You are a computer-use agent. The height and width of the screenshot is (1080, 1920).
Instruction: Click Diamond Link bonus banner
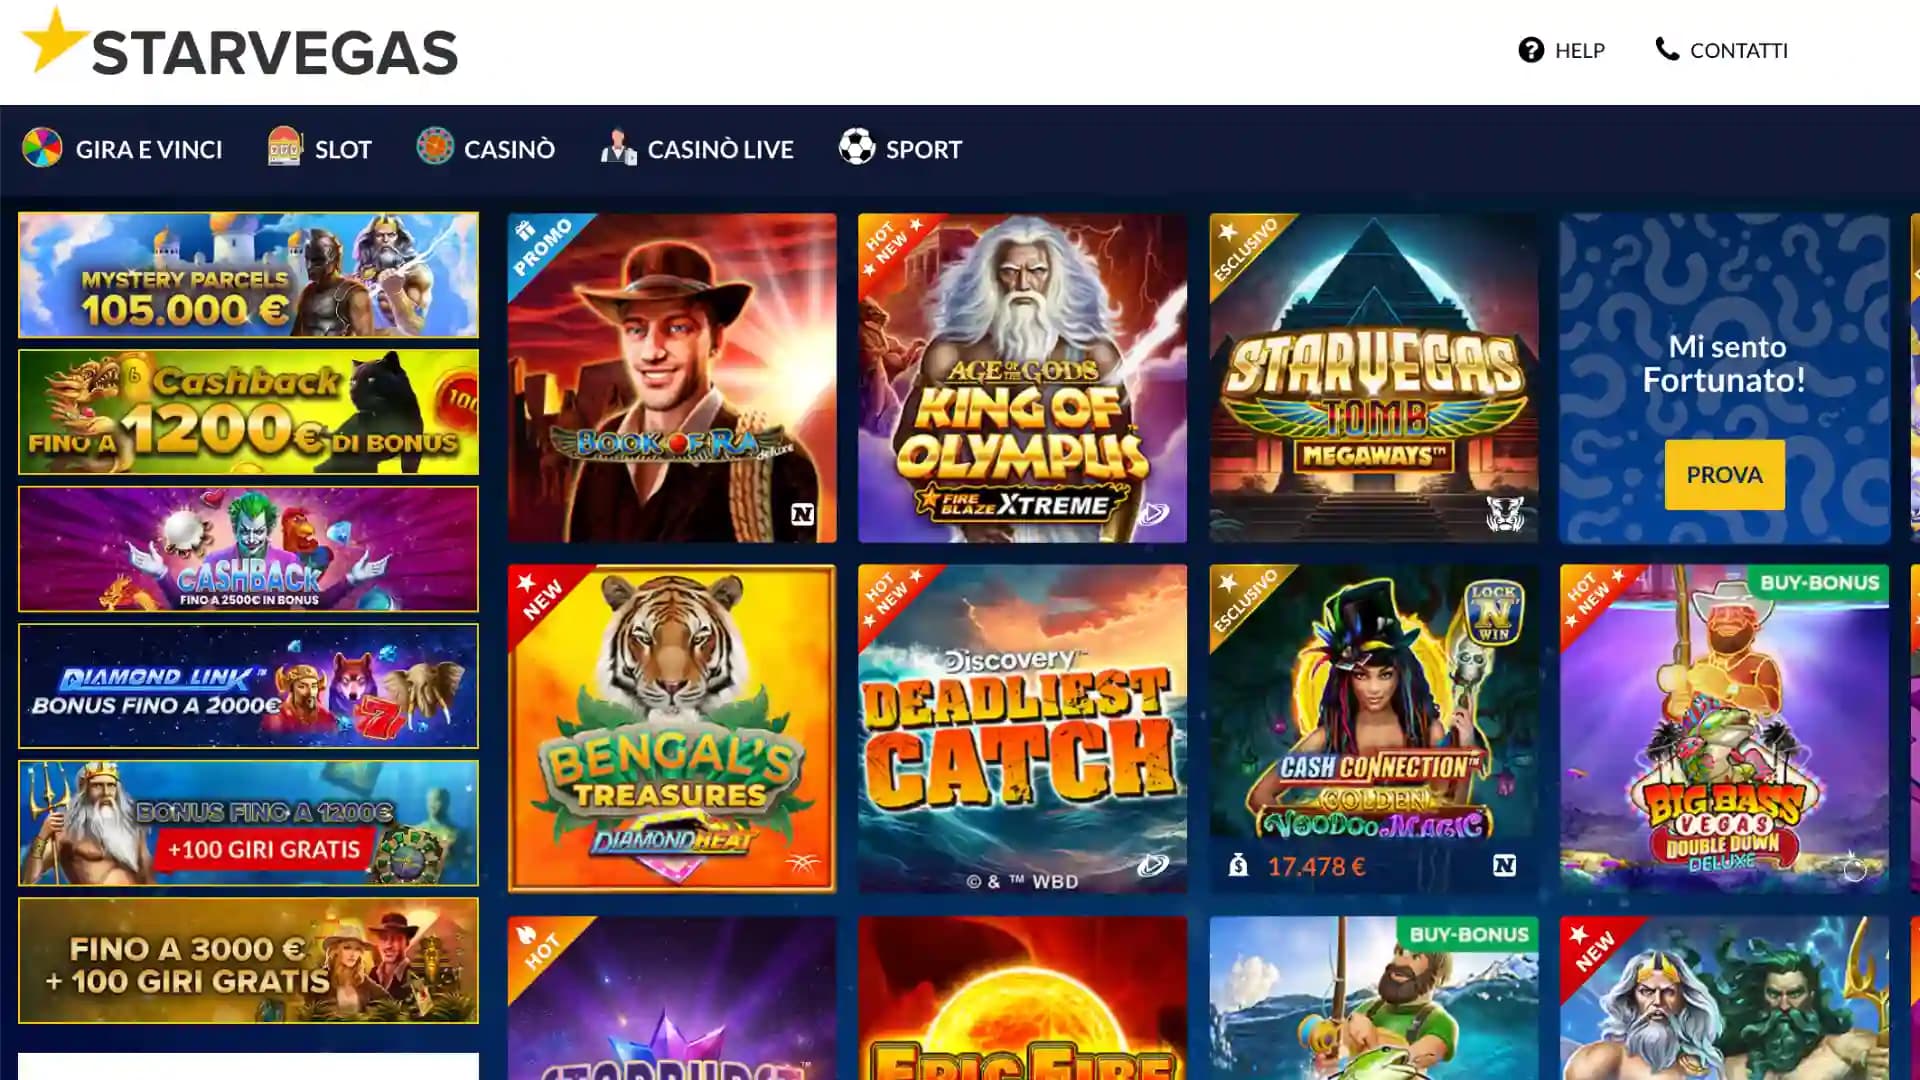[x=248, y=686]
